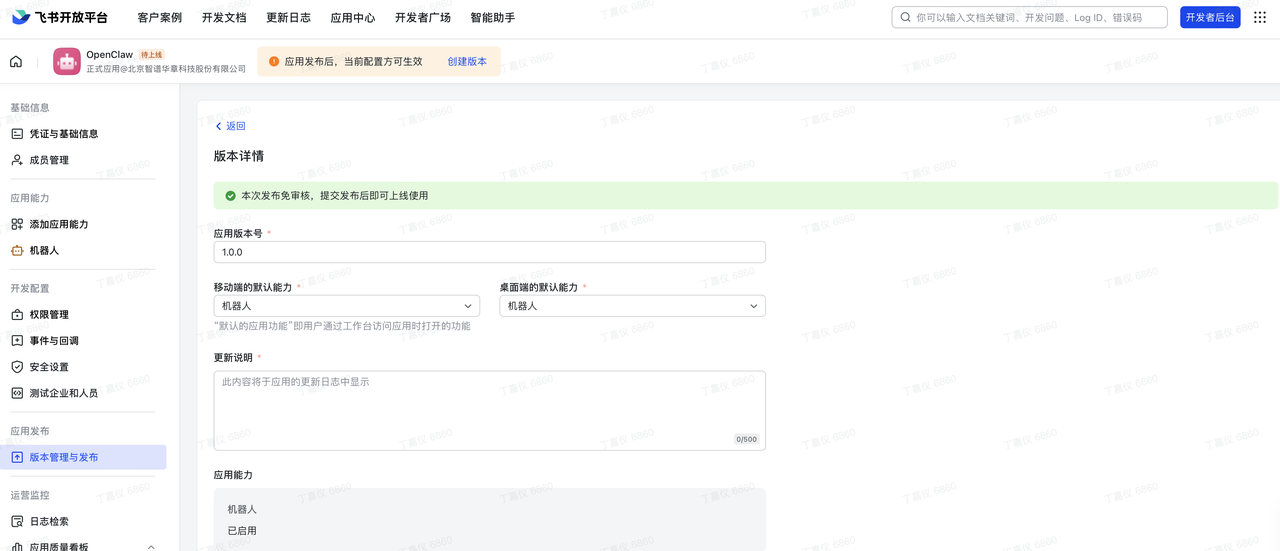1280x551 pixels.
Task: Open 成员管理 in the sidebar
Action: [49, 160]
